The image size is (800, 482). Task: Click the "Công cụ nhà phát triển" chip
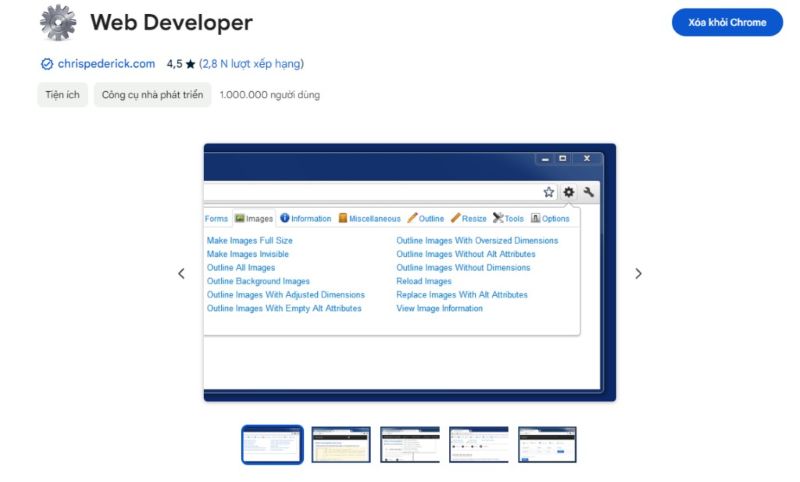click(152, 95)
